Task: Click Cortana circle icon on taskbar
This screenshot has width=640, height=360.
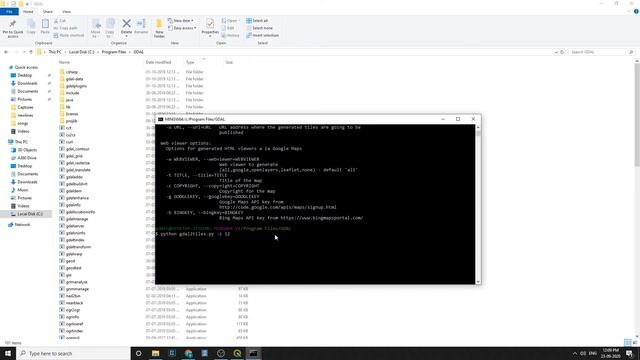Action: 138,353
